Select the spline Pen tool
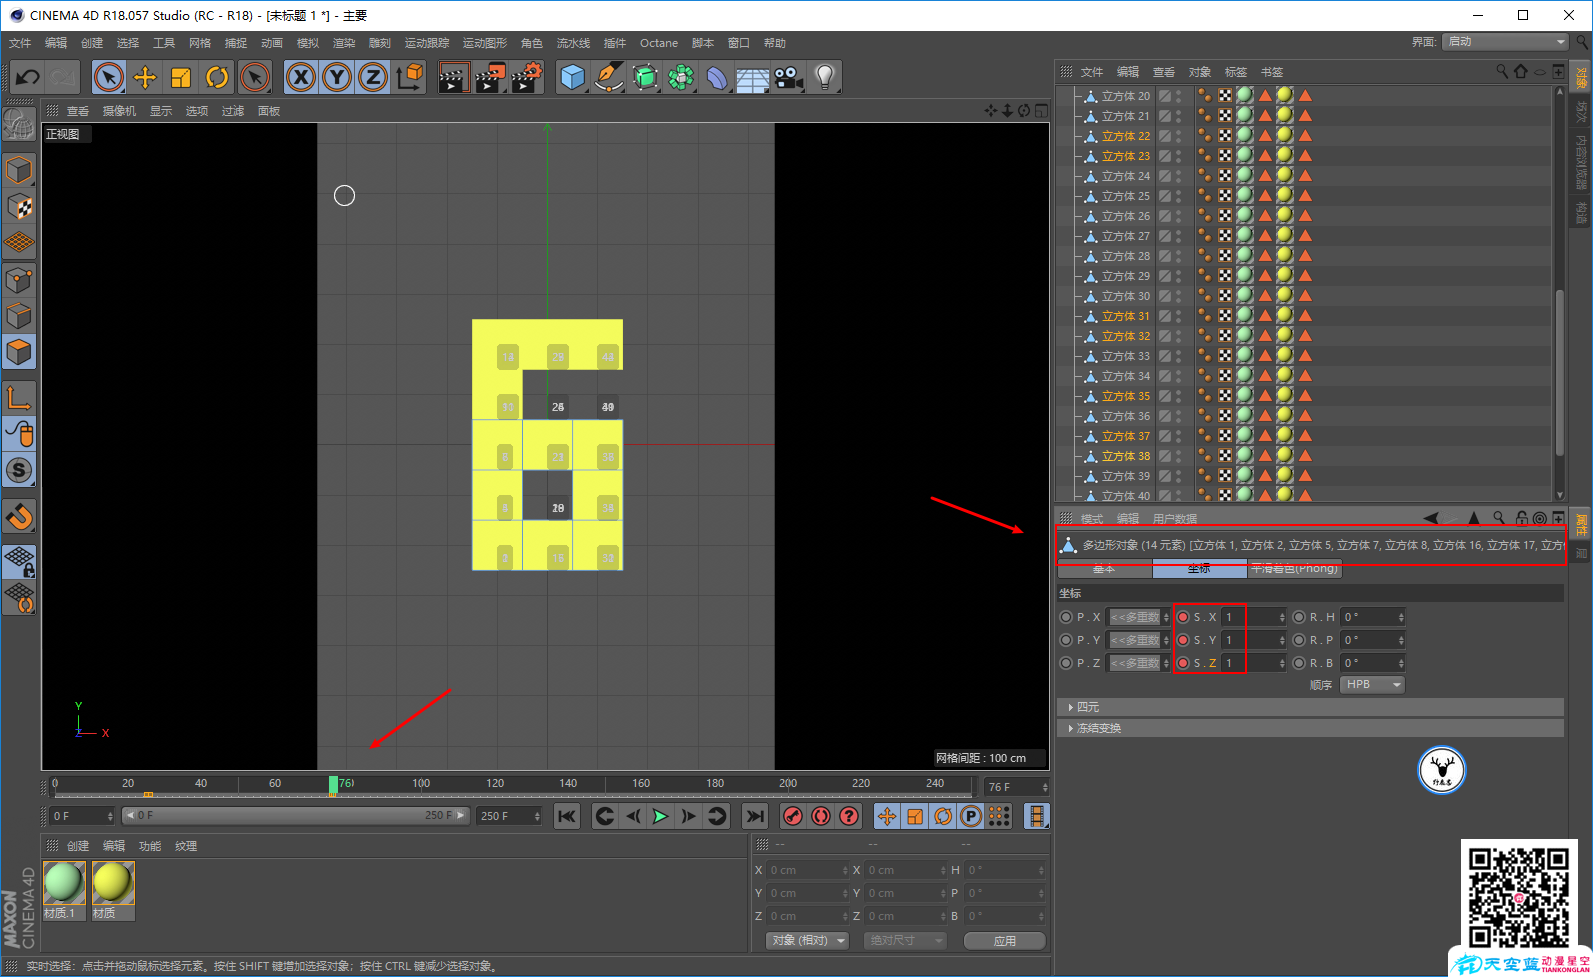Screen dimensions: 1593x977 pyautogui.click(x=608, y=77)
